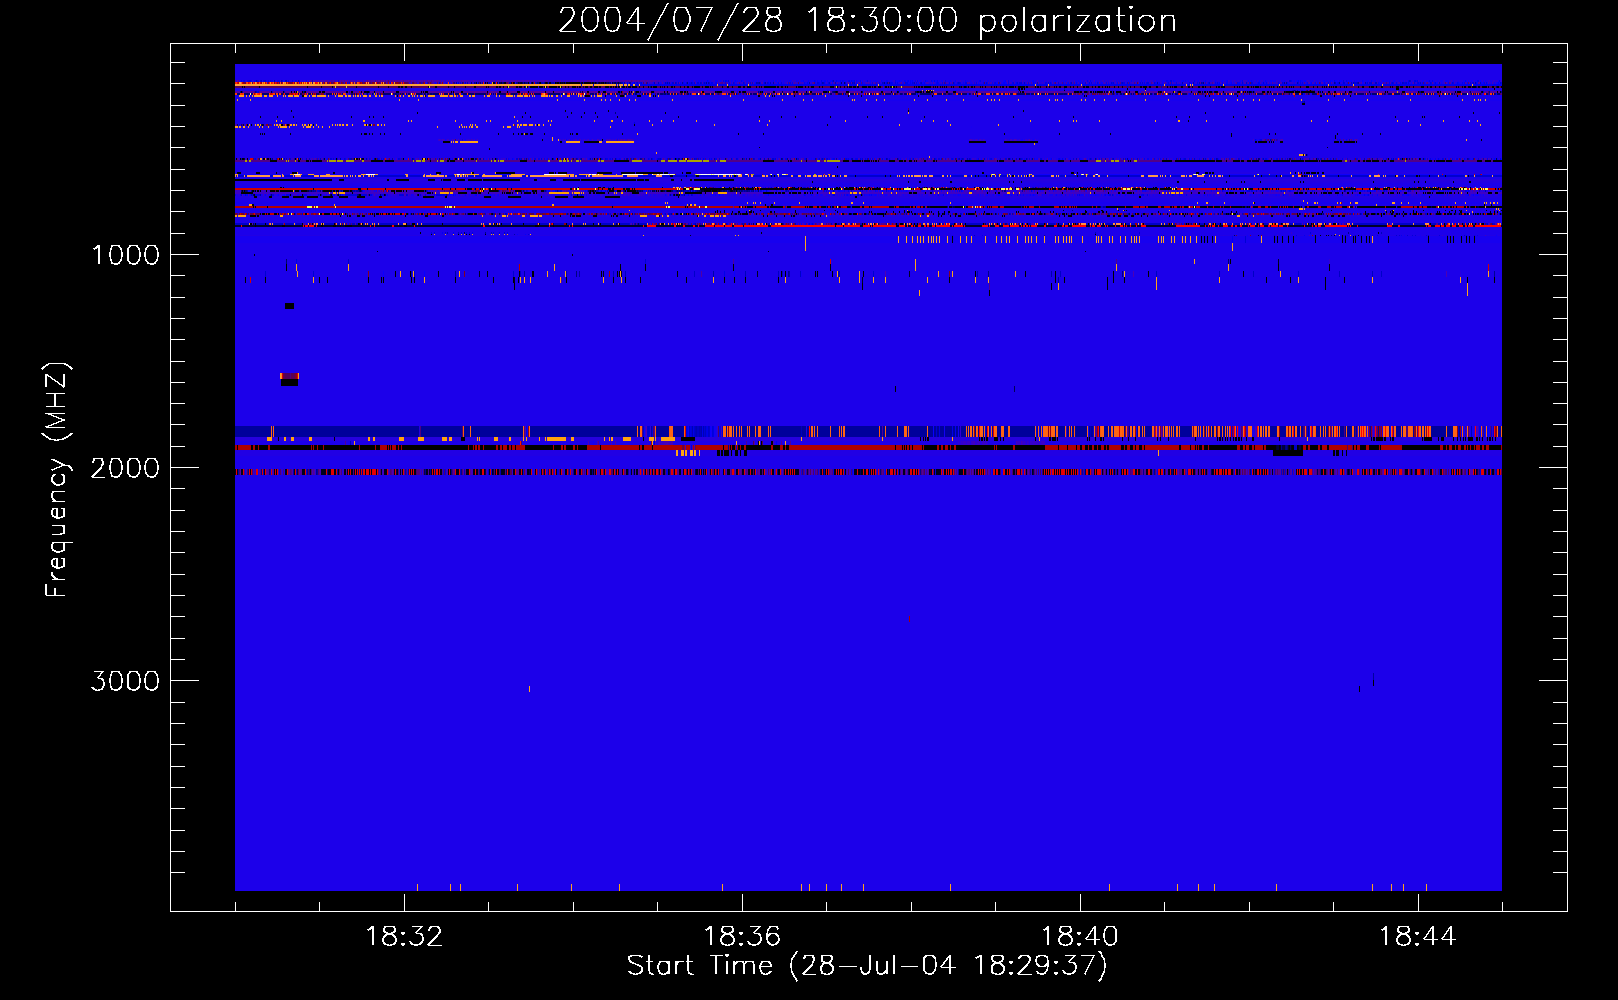Select the 'Frequency (MHZ)' y-axis label
This screenshot has height=1000, width=1618.
click(x=57, y=480)
